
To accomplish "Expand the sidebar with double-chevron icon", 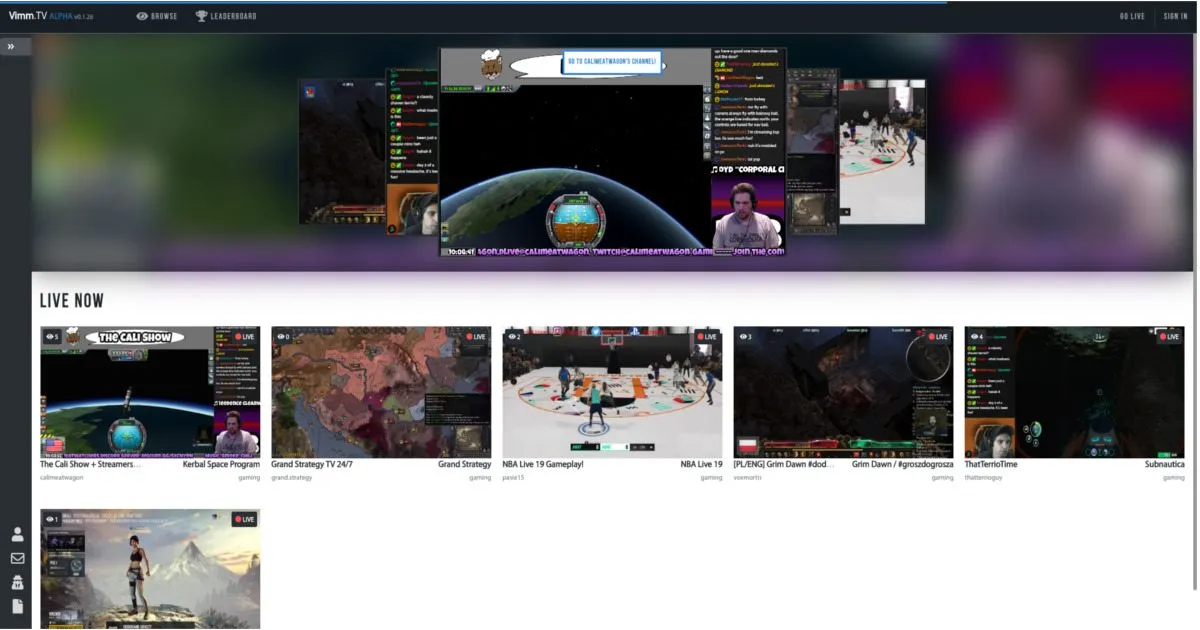I will pos(11,46).
